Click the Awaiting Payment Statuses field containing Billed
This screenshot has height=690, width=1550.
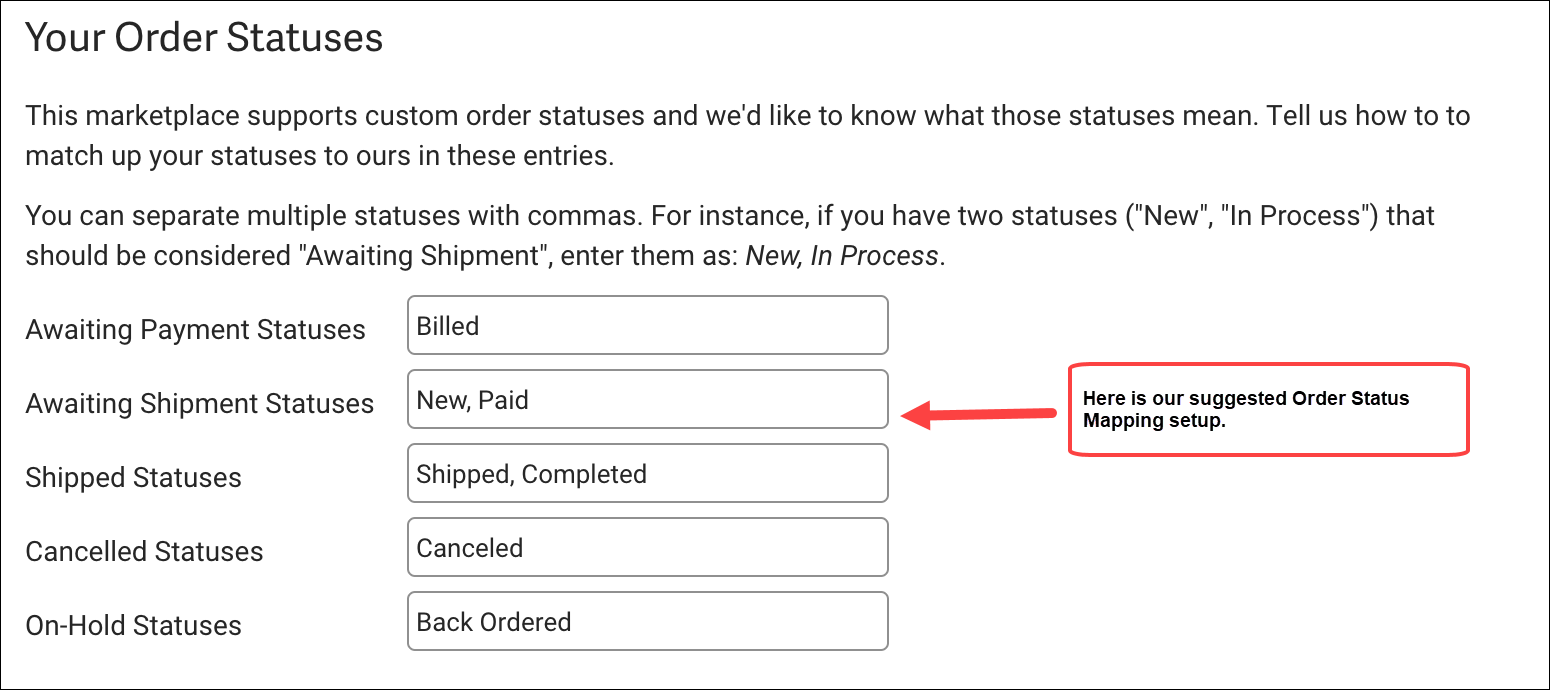648,325
